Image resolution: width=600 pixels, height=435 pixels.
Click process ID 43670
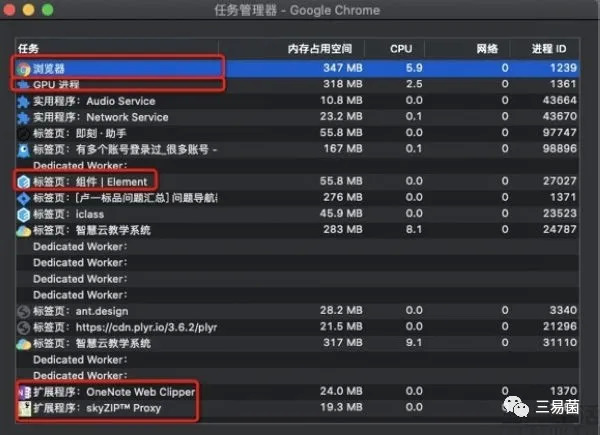coord(559,117)
